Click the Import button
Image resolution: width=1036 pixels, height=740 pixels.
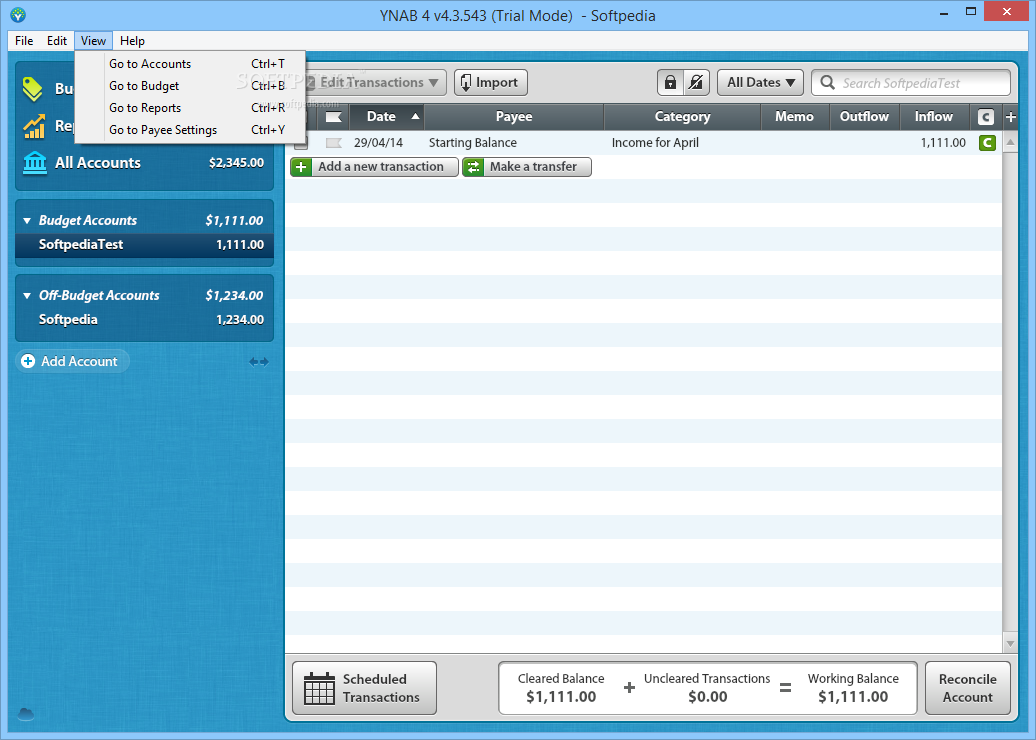(x=491, y=83)
